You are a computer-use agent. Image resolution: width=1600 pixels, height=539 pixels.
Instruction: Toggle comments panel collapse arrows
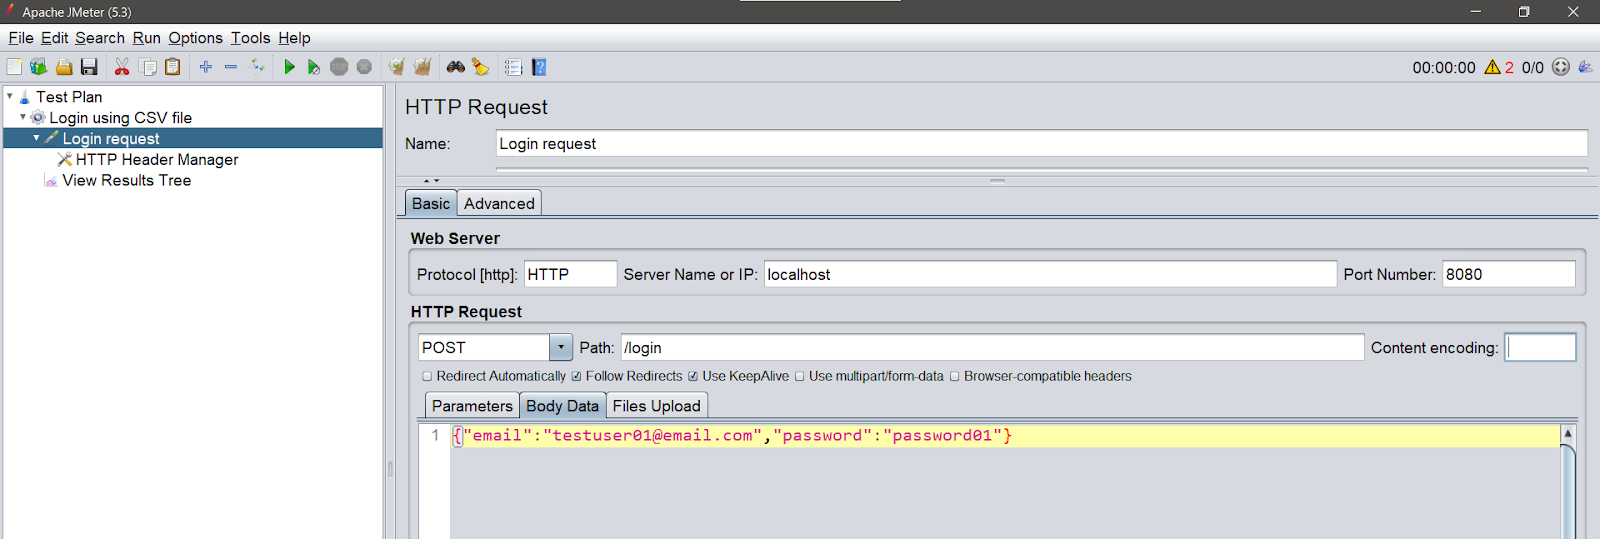coord(432,181)
